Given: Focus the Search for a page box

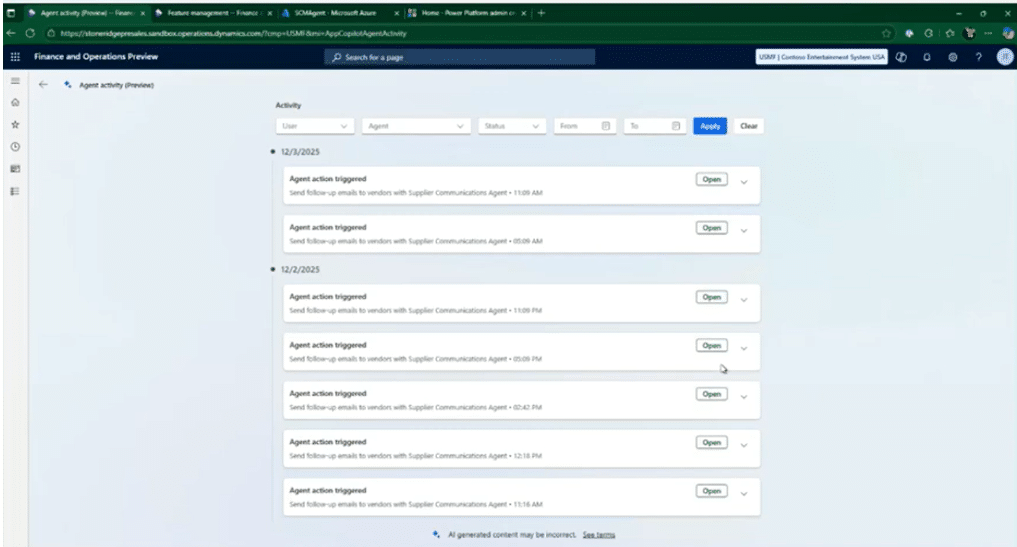Looking at the screenshot, I should (x=459, y=57).
